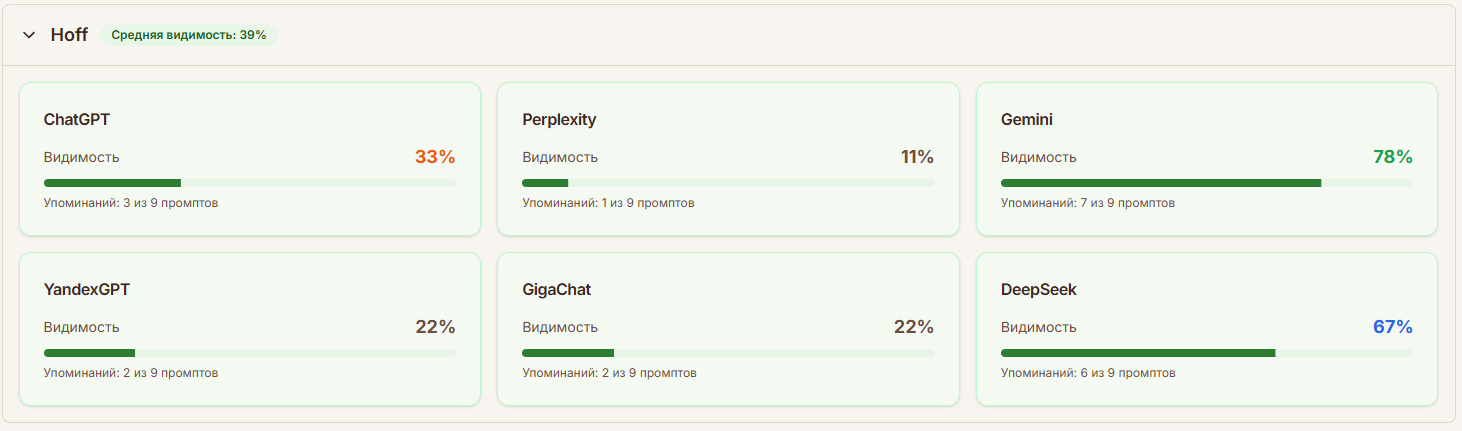This screenshot has width=1462, height=431.
Task: Click GigaChat's mentions 2 of 9 text
Action: click(609, 373)
